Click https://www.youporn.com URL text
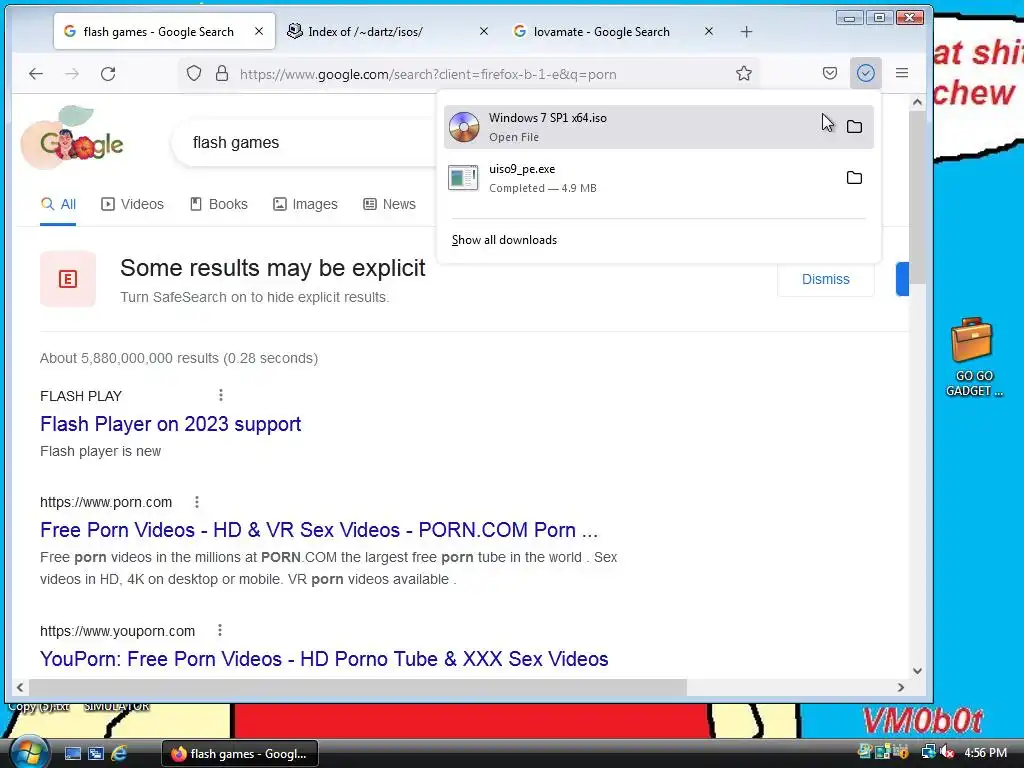The image size is (1024, 768). pyautogui.click(x=118, y=631)
